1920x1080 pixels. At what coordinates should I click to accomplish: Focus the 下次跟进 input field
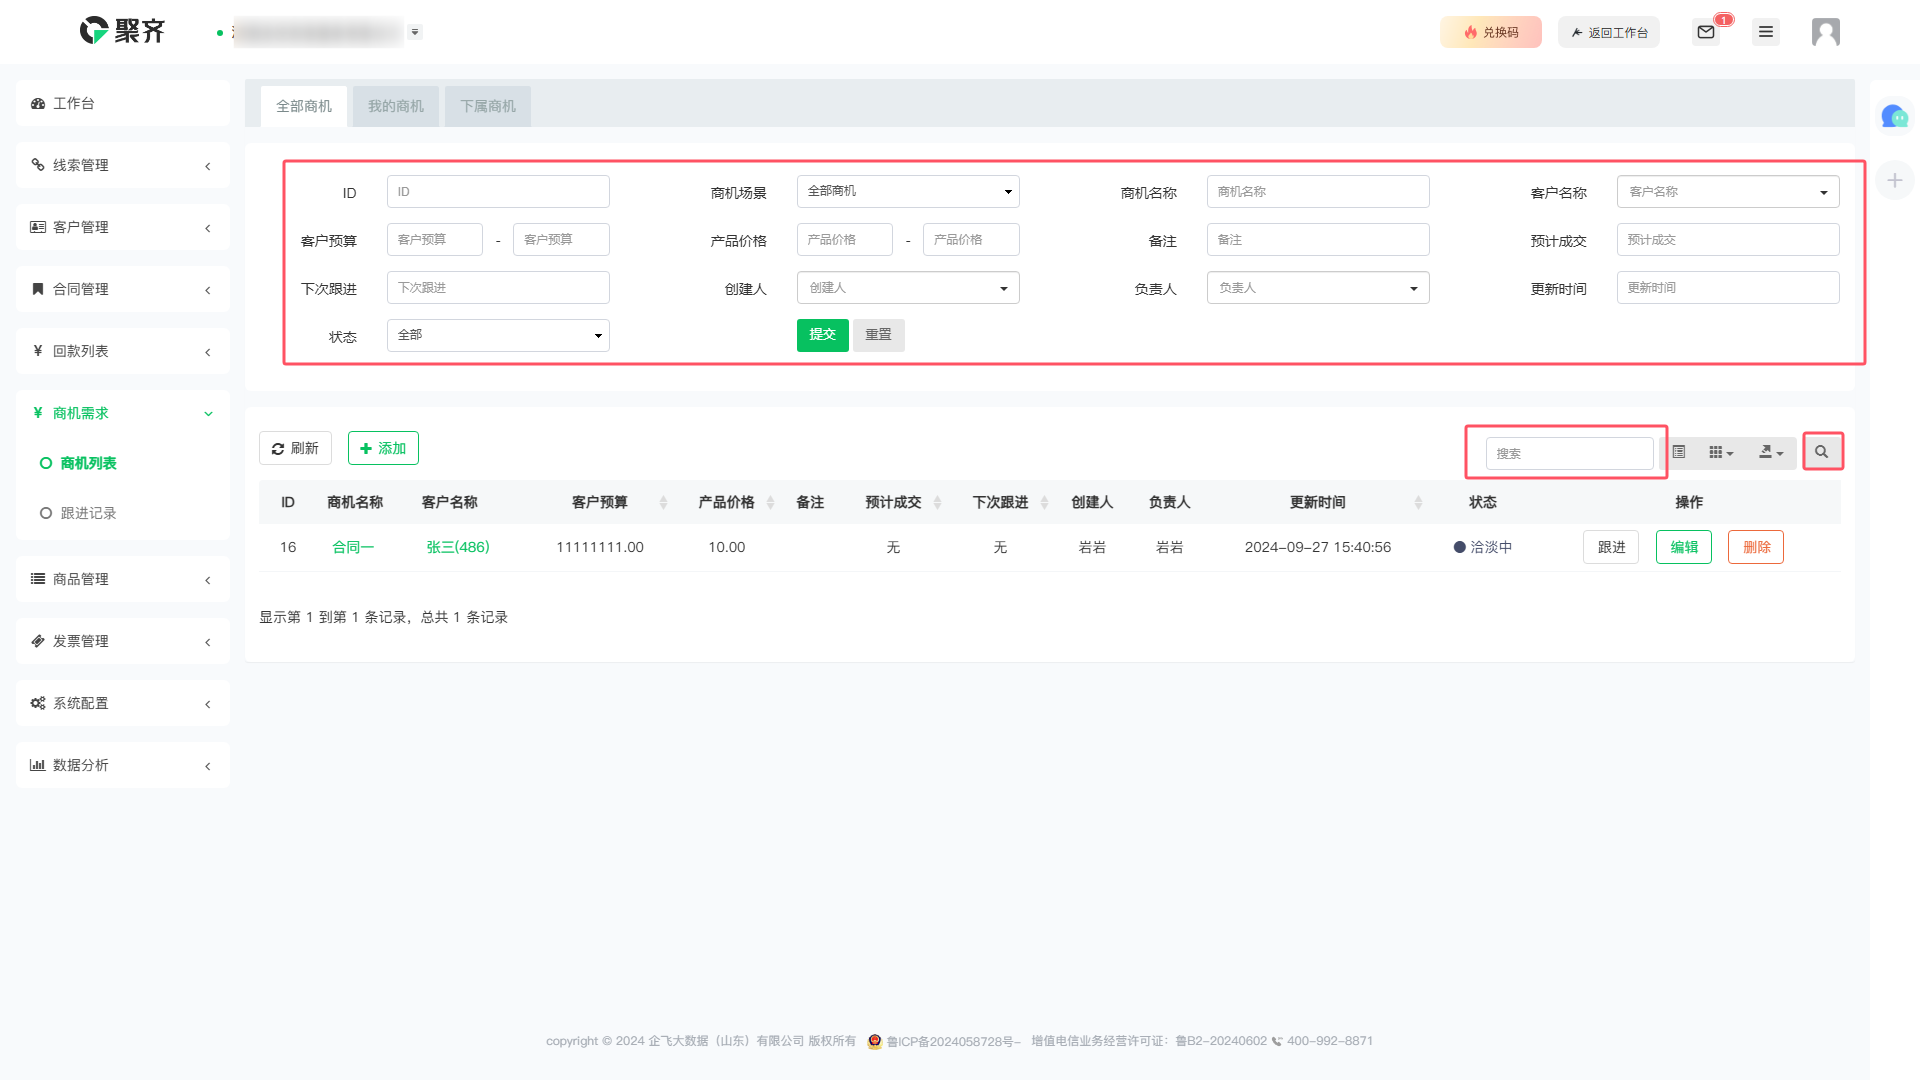coord(498,288)
